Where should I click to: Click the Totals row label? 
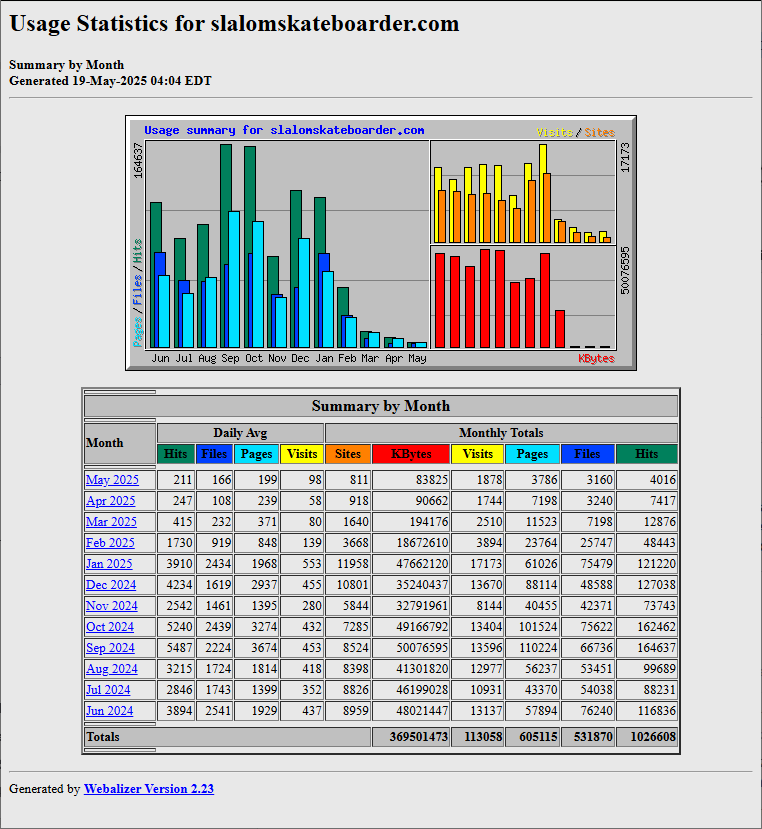(x=103, y=737)
